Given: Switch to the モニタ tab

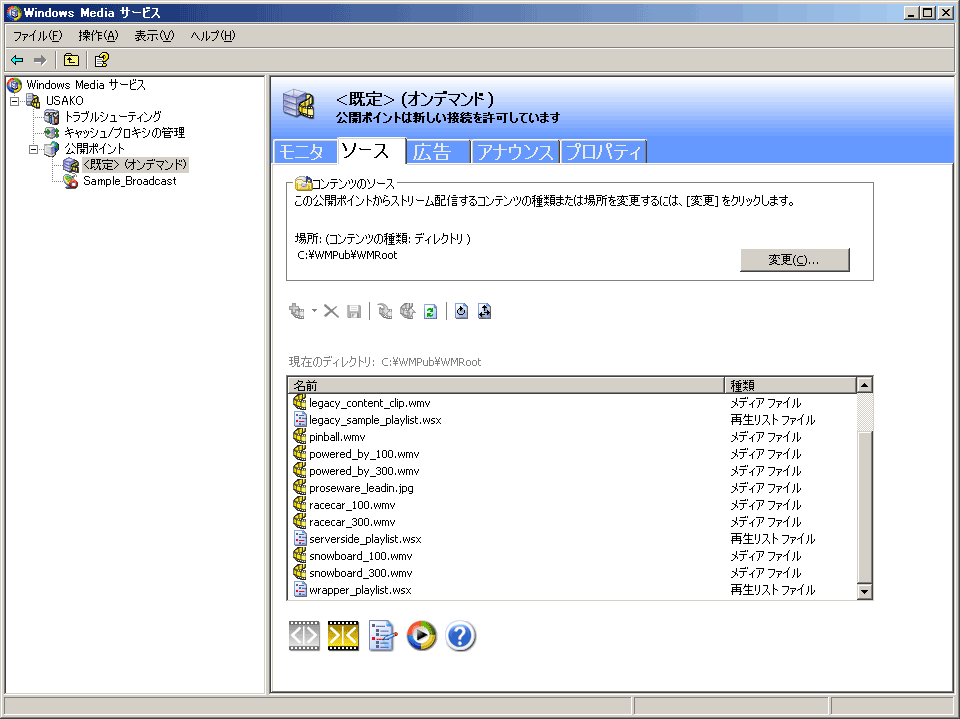Looking at the screenshot, I should pyautogui.click(x=305, y=152).
